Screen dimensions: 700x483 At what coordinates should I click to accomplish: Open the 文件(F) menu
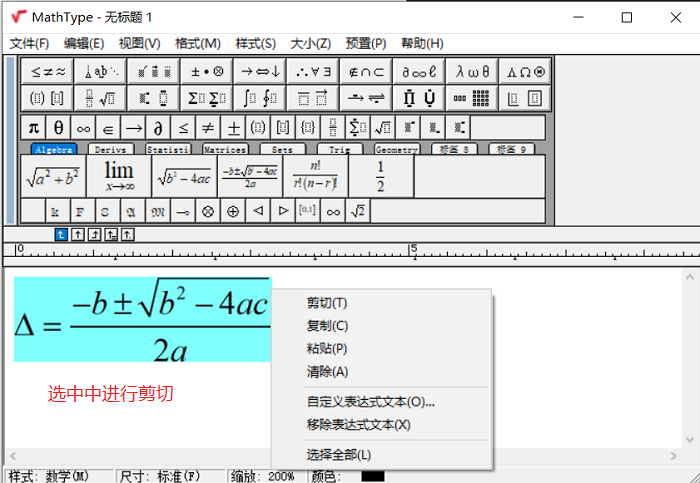(29, 43)
